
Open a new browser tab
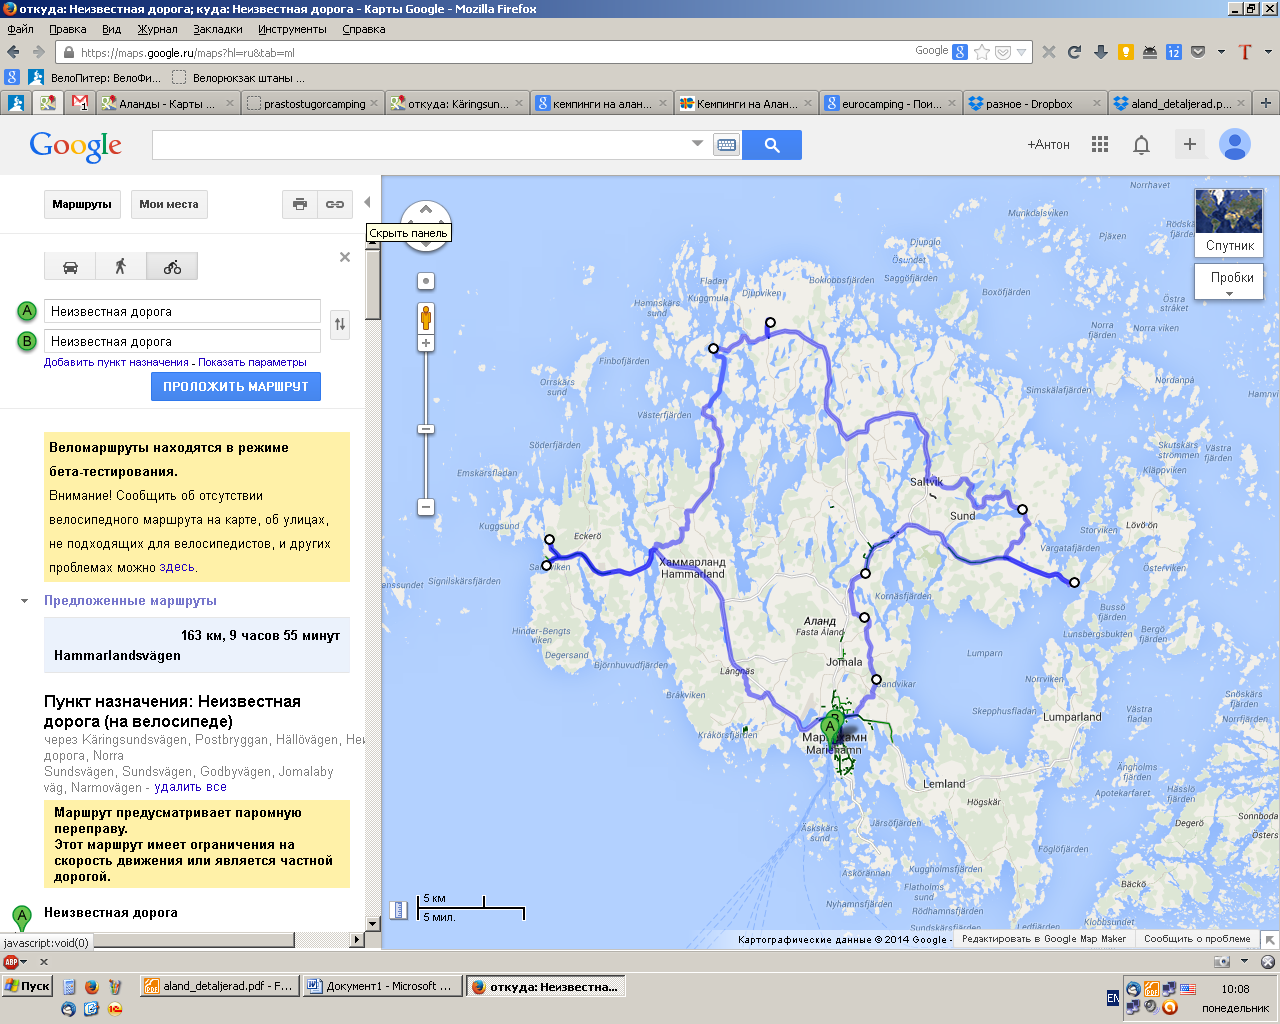click(x=1266, y=103)
